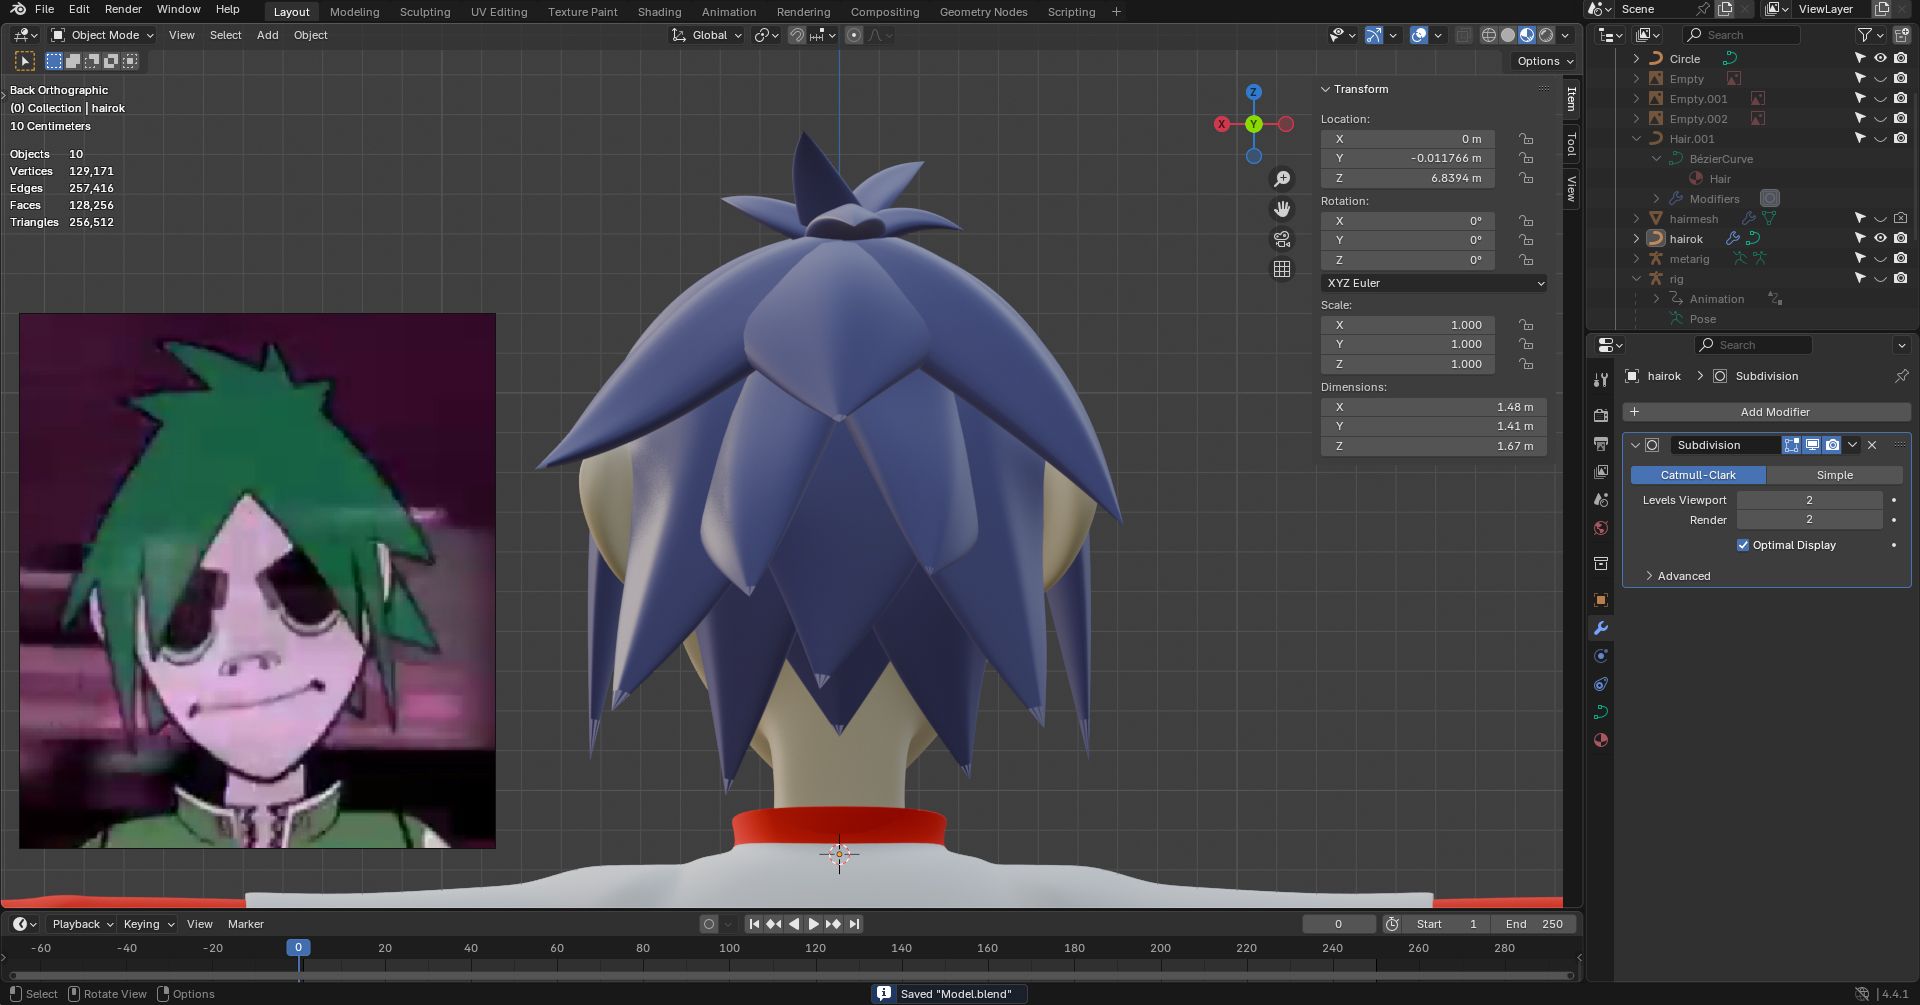Expand the Advanced subdivision section
Viewport: 1920px width, 1005px height.
(x=1678, y=576)
